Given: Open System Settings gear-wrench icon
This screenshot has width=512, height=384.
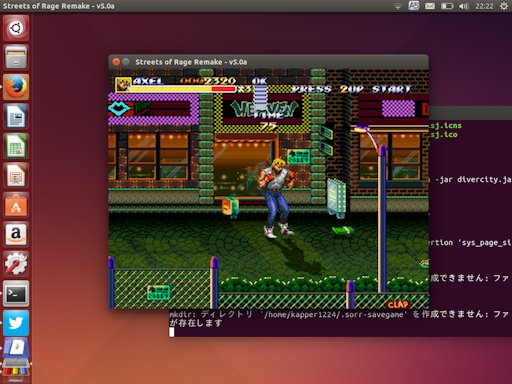Looking at the screenshot, I should (x=16, y=264).
